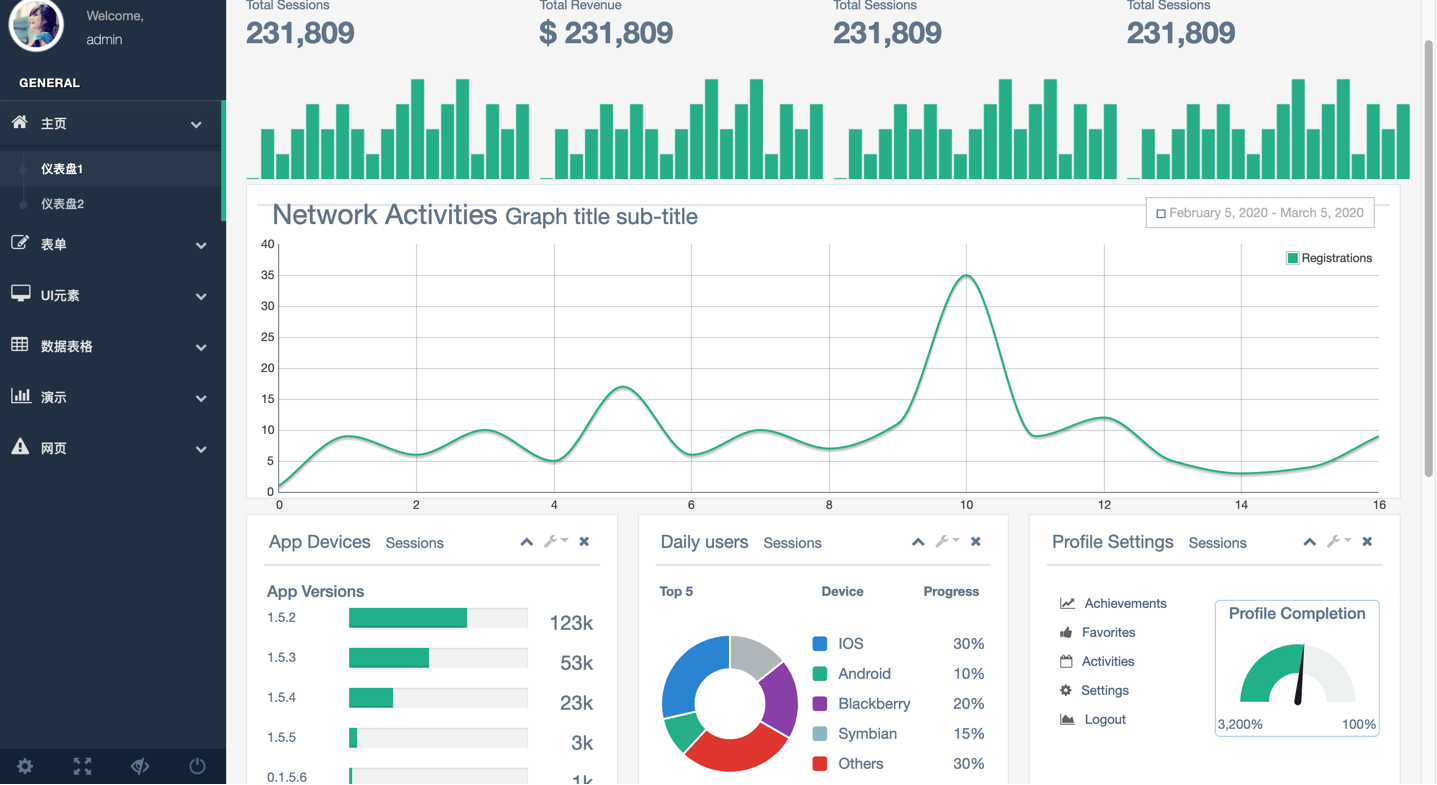Collapse the Daily users panel
This screenshot has height=785, width=1437.
pos(918,542)
